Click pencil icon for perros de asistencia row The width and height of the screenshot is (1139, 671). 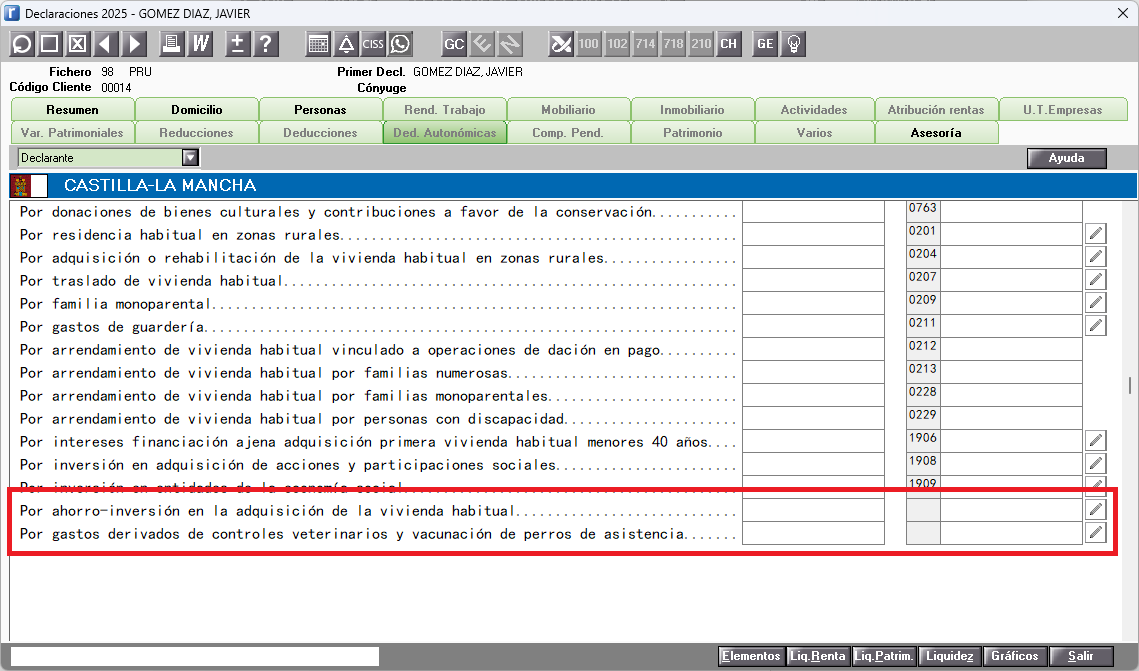click(x=1096, y=533)
